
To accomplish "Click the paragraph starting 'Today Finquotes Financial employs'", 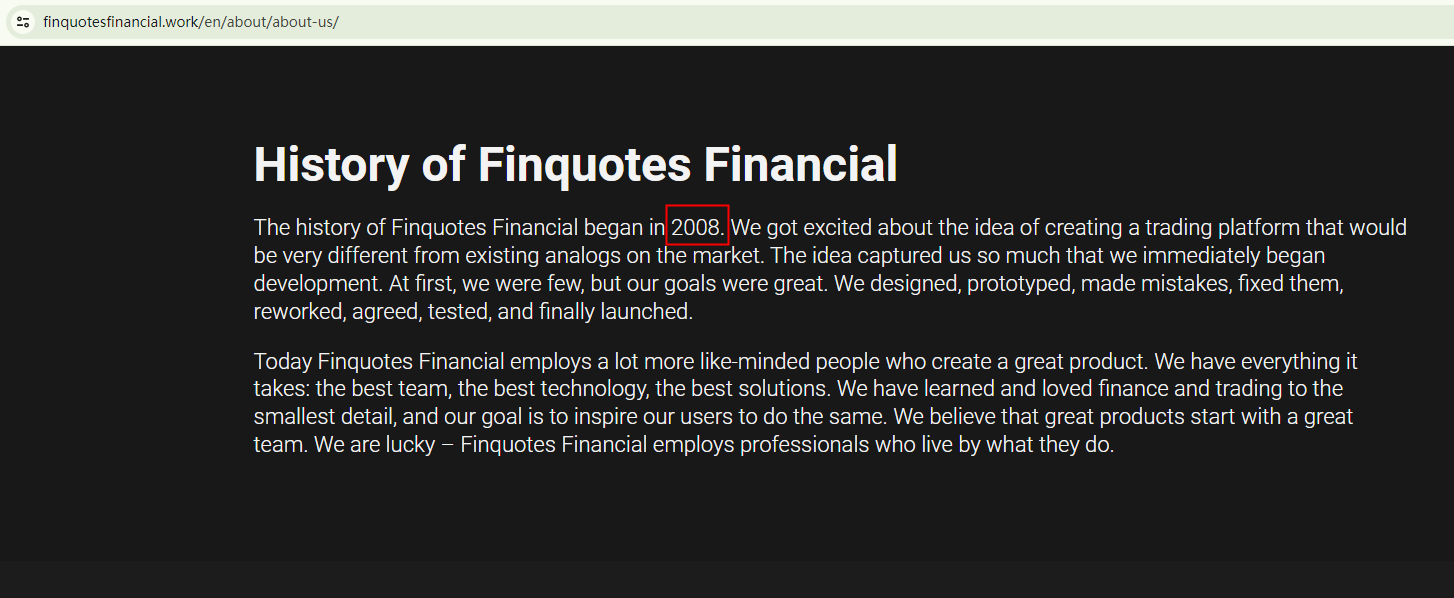I will (x=800, y=403).
